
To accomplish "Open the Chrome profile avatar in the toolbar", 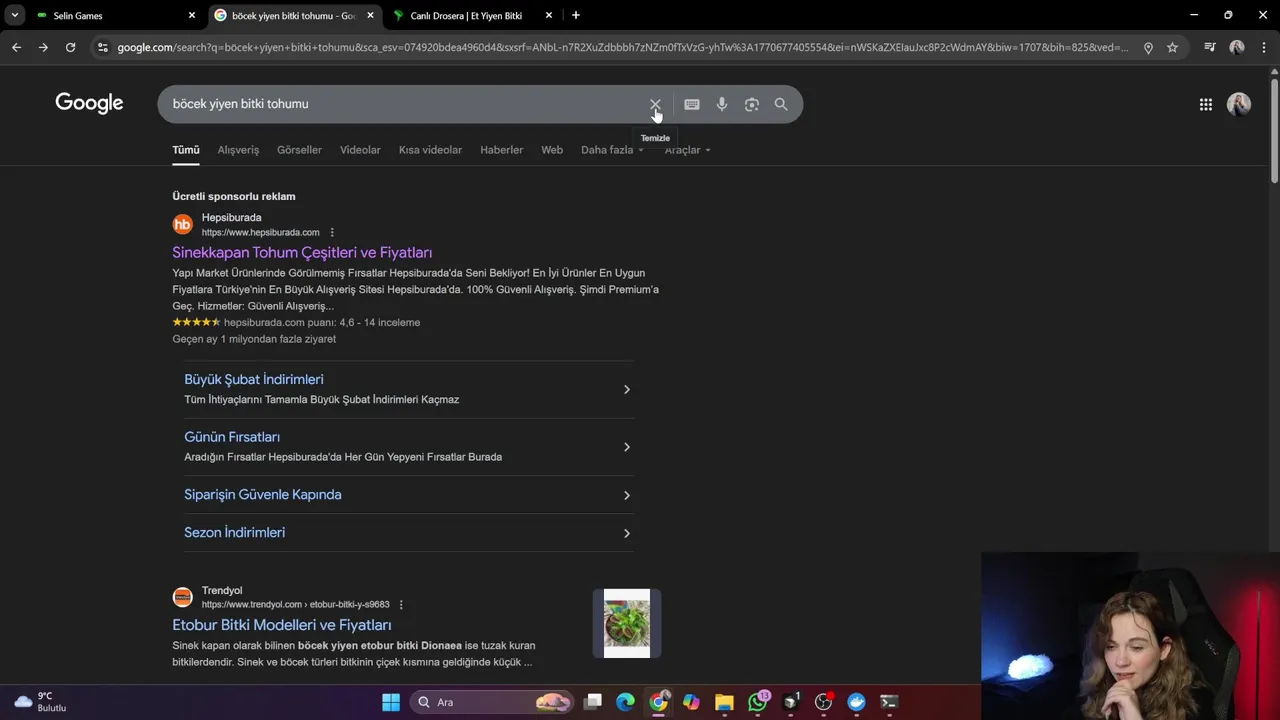I will click(x=1237, y=47).
